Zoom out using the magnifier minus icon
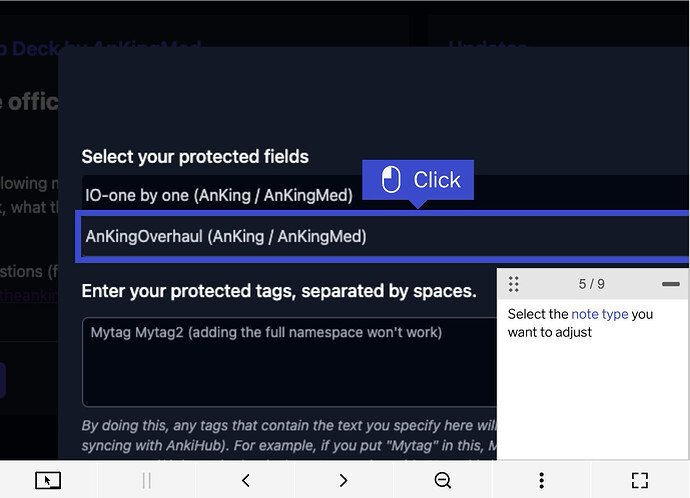Image resolution: width=690 pixels, height=498 pixels. 443,480
